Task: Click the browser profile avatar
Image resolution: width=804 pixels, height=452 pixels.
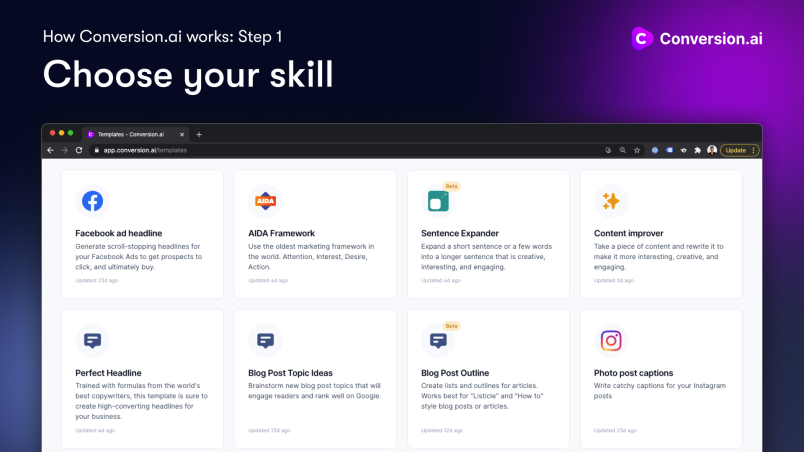Action: pos(712,150)
